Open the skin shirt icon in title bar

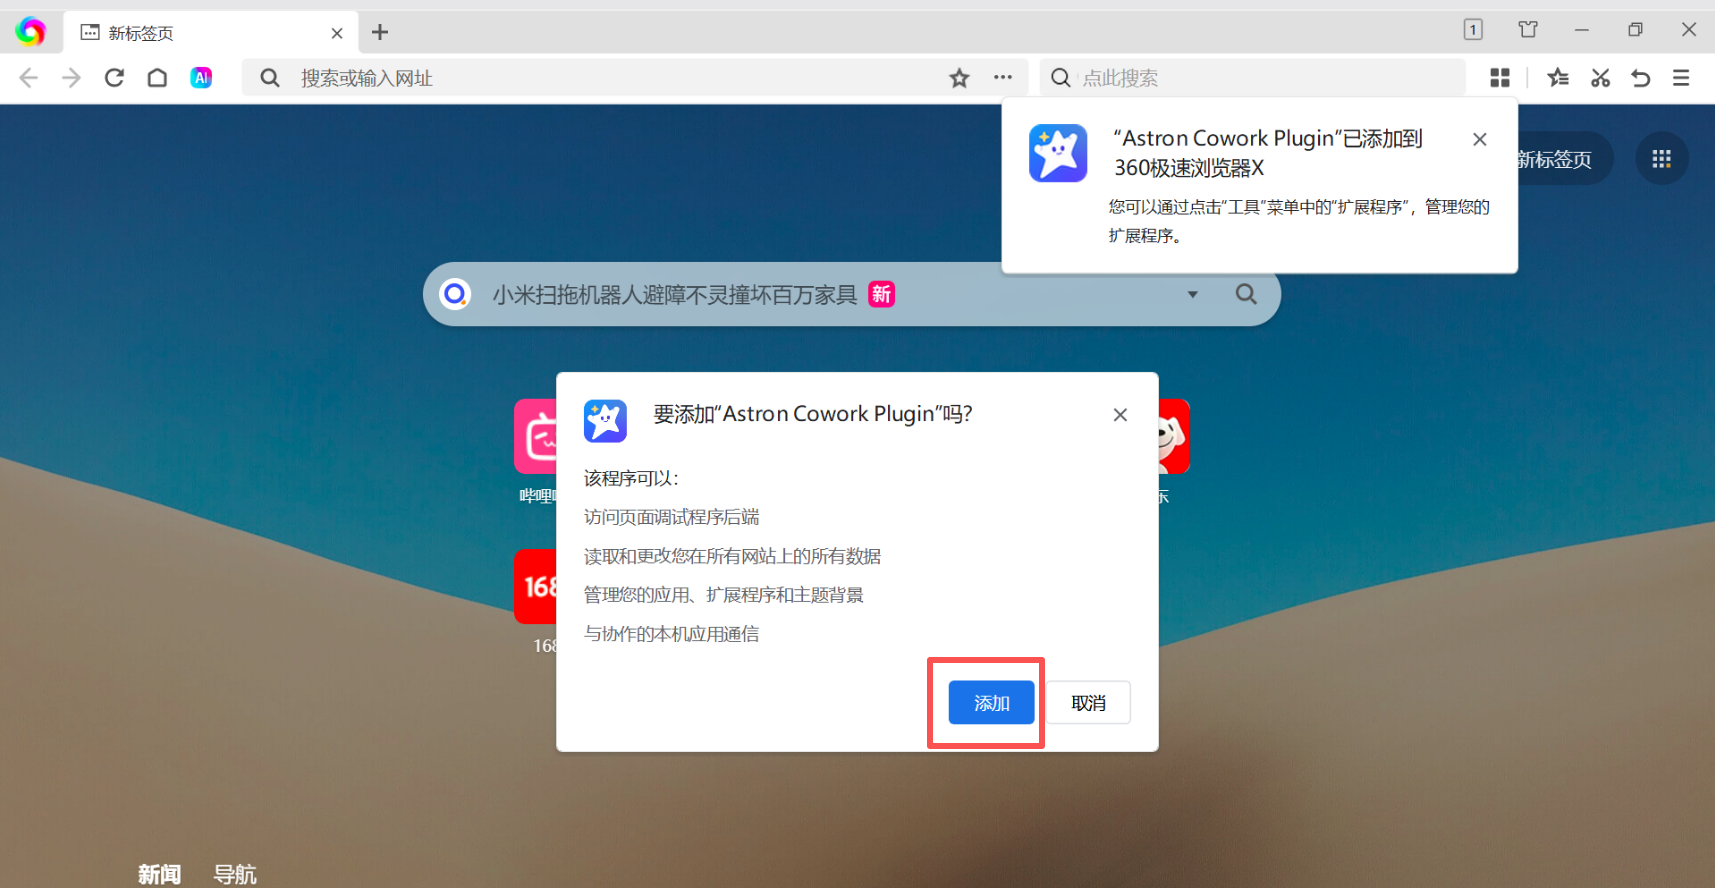(x=1528, y=30)
